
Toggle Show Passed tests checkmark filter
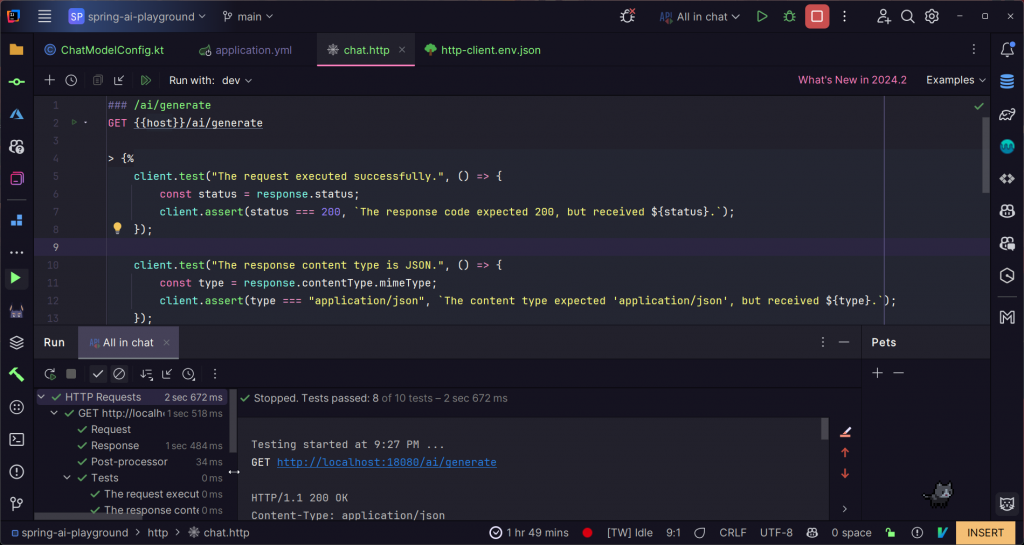(98, 374)
